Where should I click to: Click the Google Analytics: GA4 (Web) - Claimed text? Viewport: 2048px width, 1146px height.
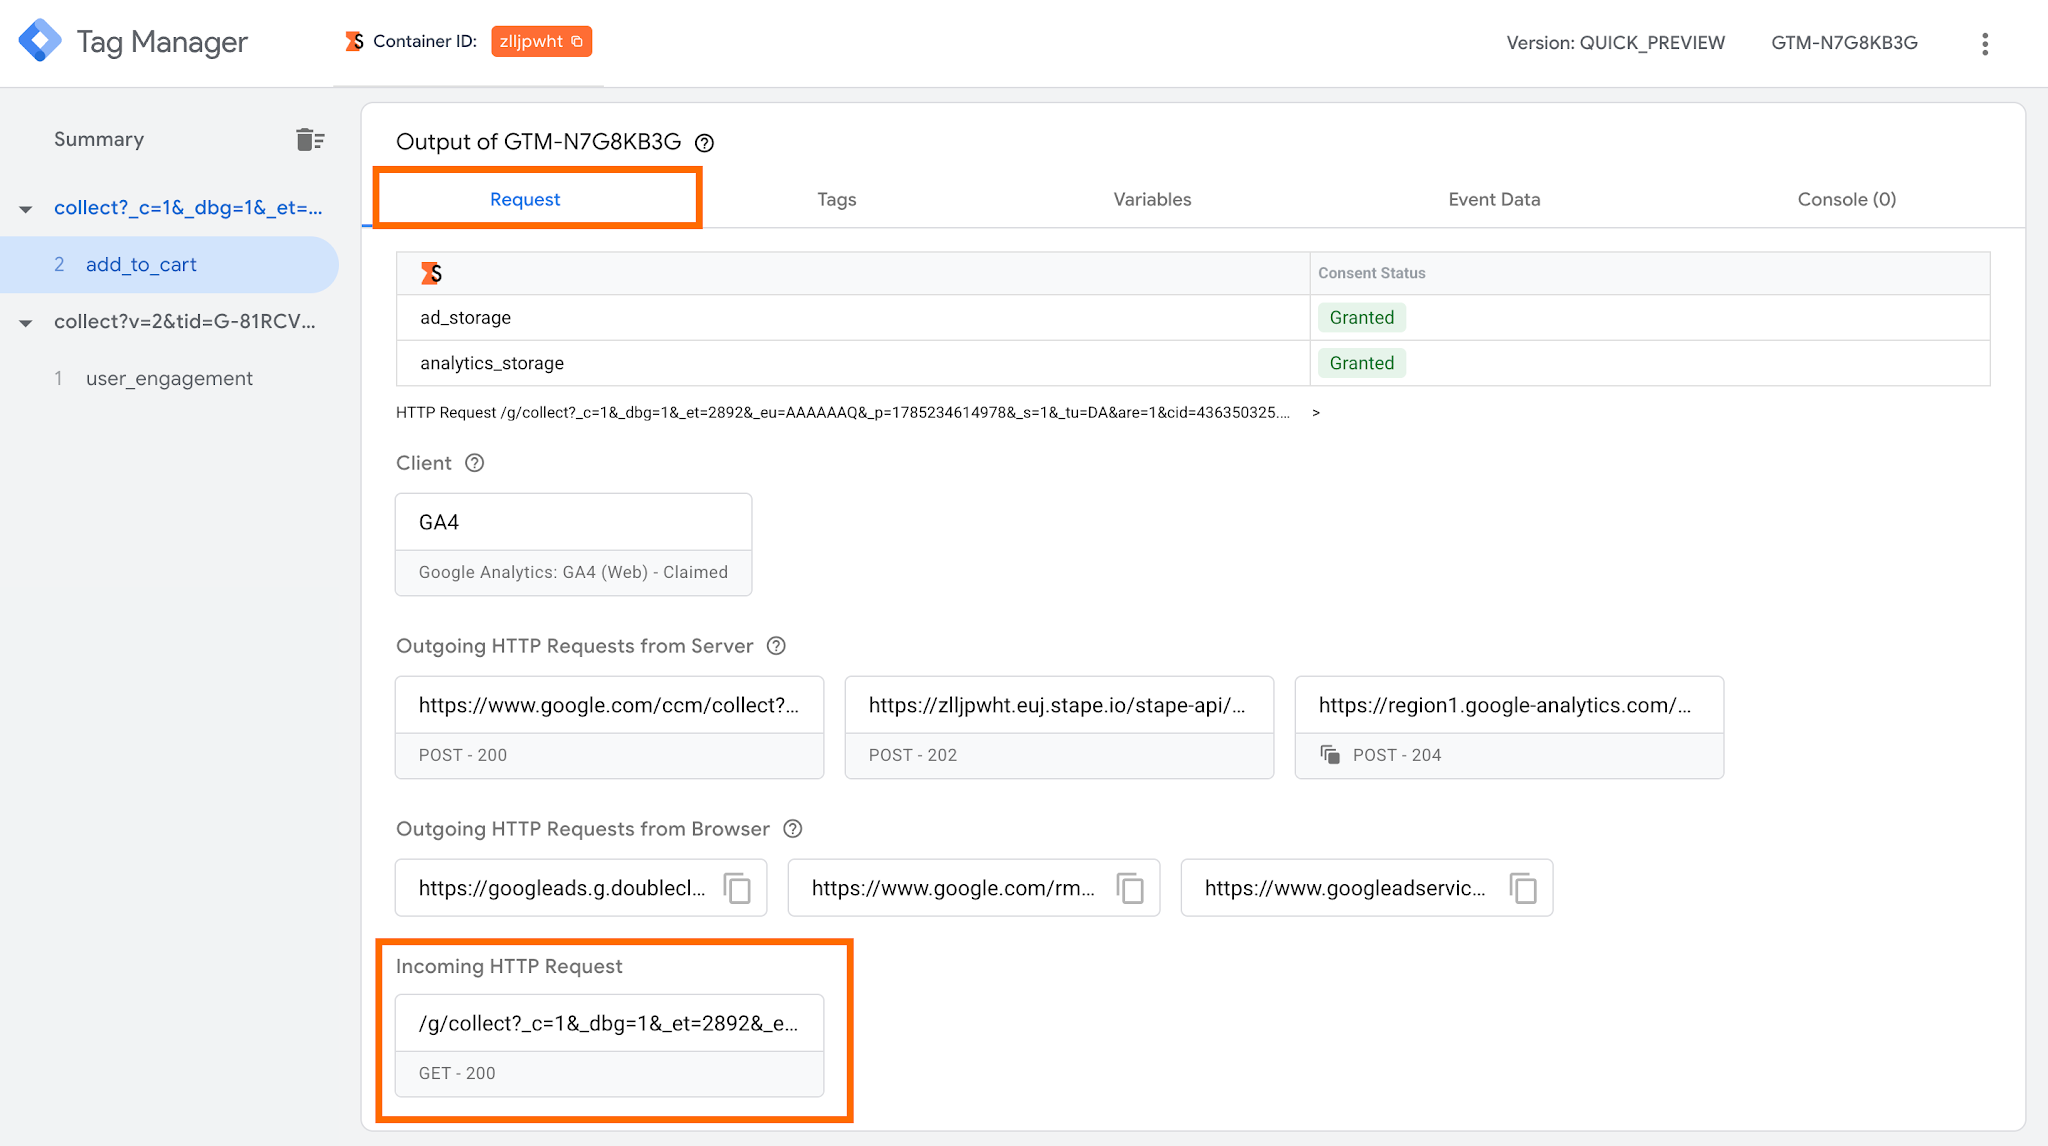(573, 572)
